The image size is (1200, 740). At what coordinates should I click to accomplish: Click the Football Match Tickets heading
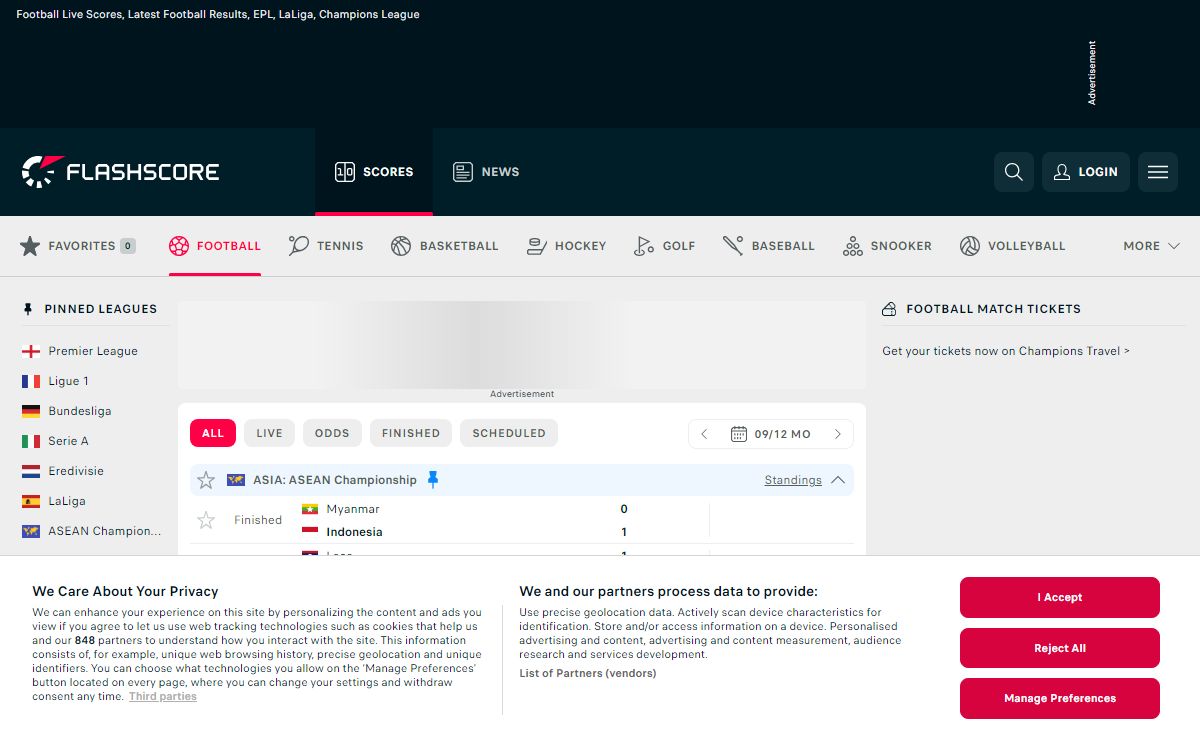click(994, 309)
